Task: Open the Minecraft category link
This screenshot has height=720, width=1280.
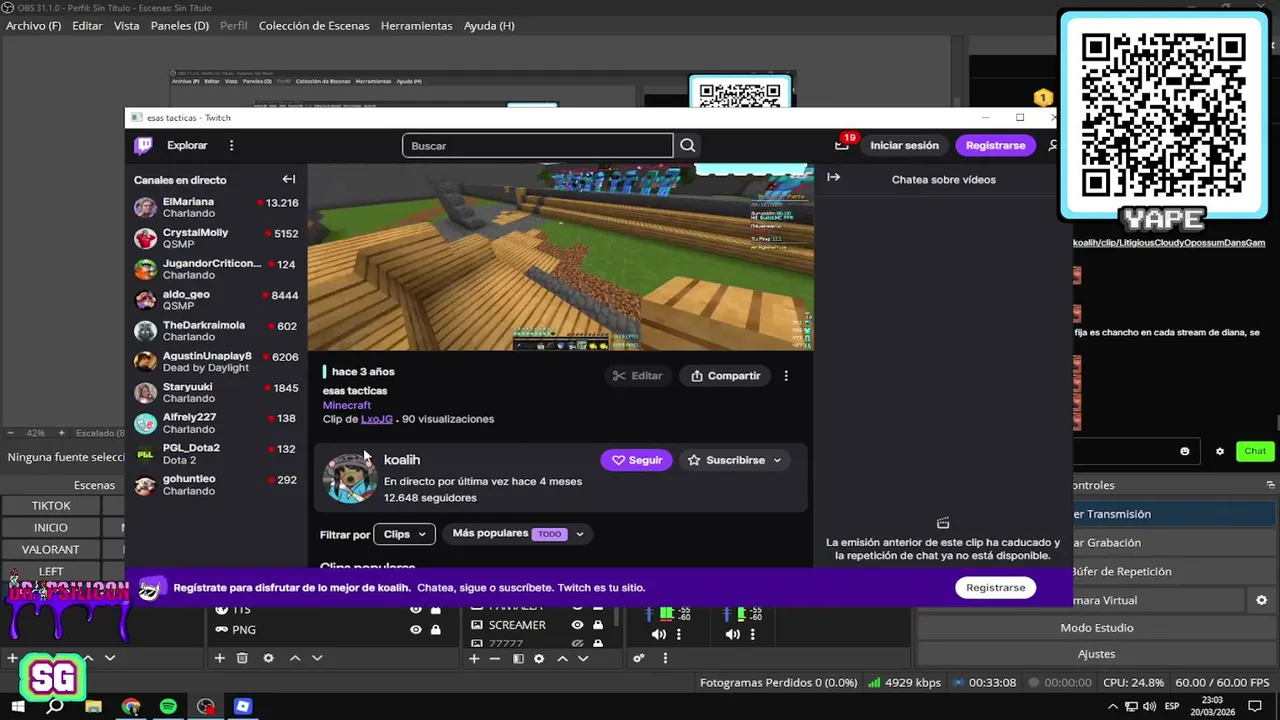Action: tap(346, 405)
